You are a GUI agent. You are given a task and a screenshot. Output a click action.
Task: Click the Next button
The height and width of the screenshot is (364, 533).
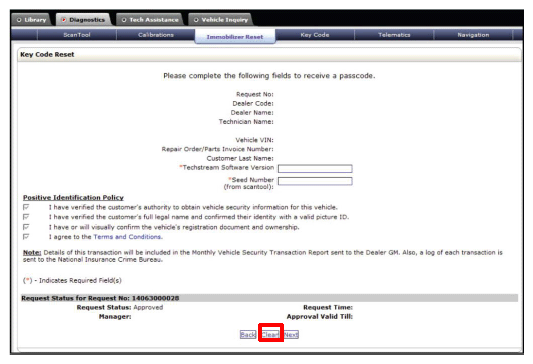(x=291, y=335)
